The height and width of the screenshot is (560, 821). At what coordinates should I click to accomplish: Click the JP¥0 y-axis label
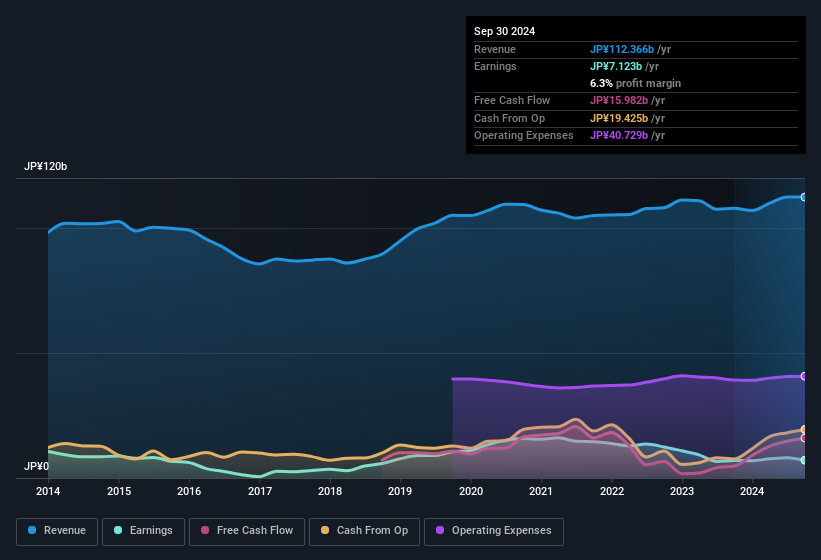[x=36, y=466]
